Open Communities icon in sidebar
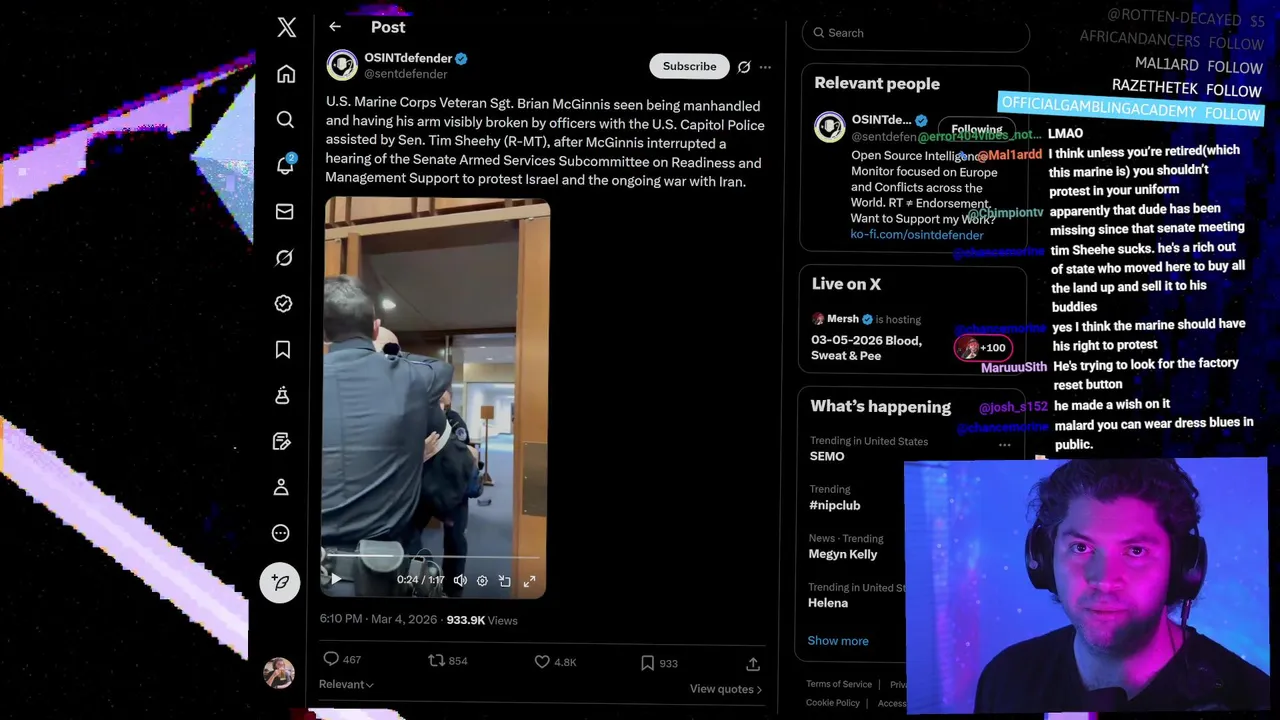Viewport: 1280px width, 720px height. [282, 396]
